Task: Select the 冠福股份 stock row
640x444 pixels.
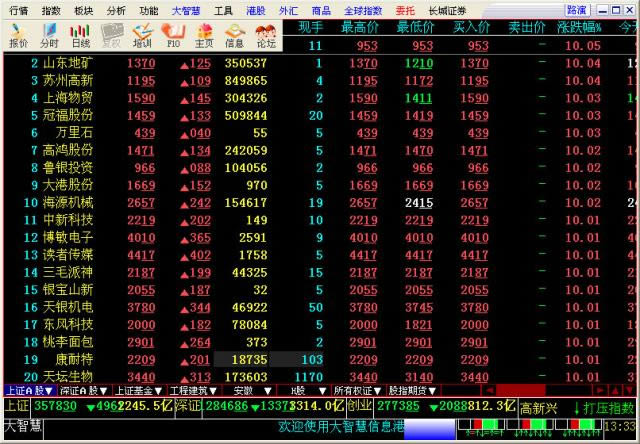Action: tap(320, 115)
